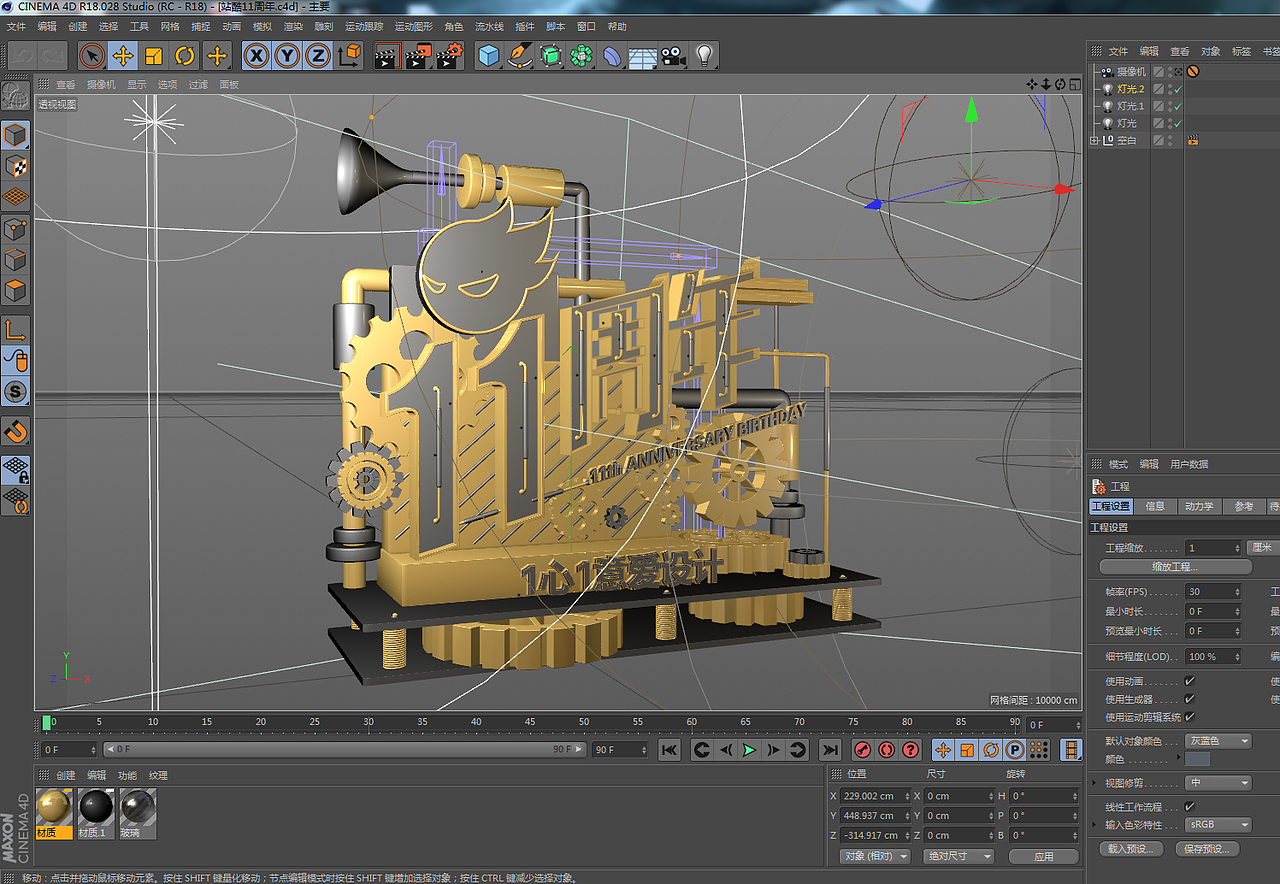Open the 对象 (相对) coordinate dropdown

pos(875,856)
